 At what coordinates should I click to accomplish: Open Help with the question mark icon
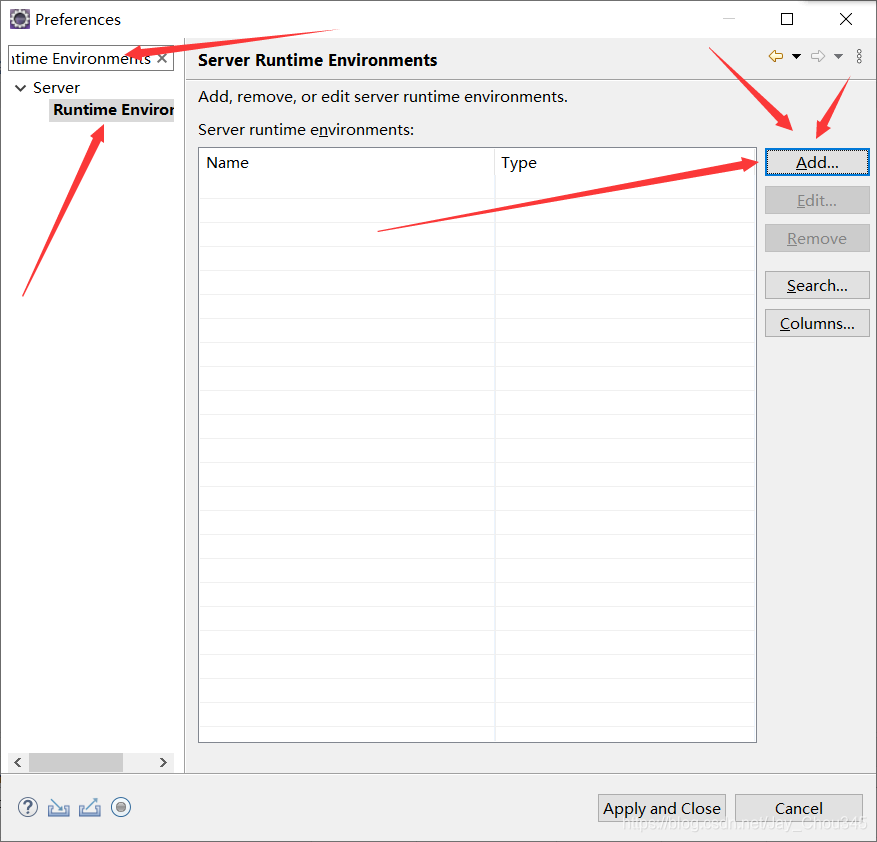28,807
